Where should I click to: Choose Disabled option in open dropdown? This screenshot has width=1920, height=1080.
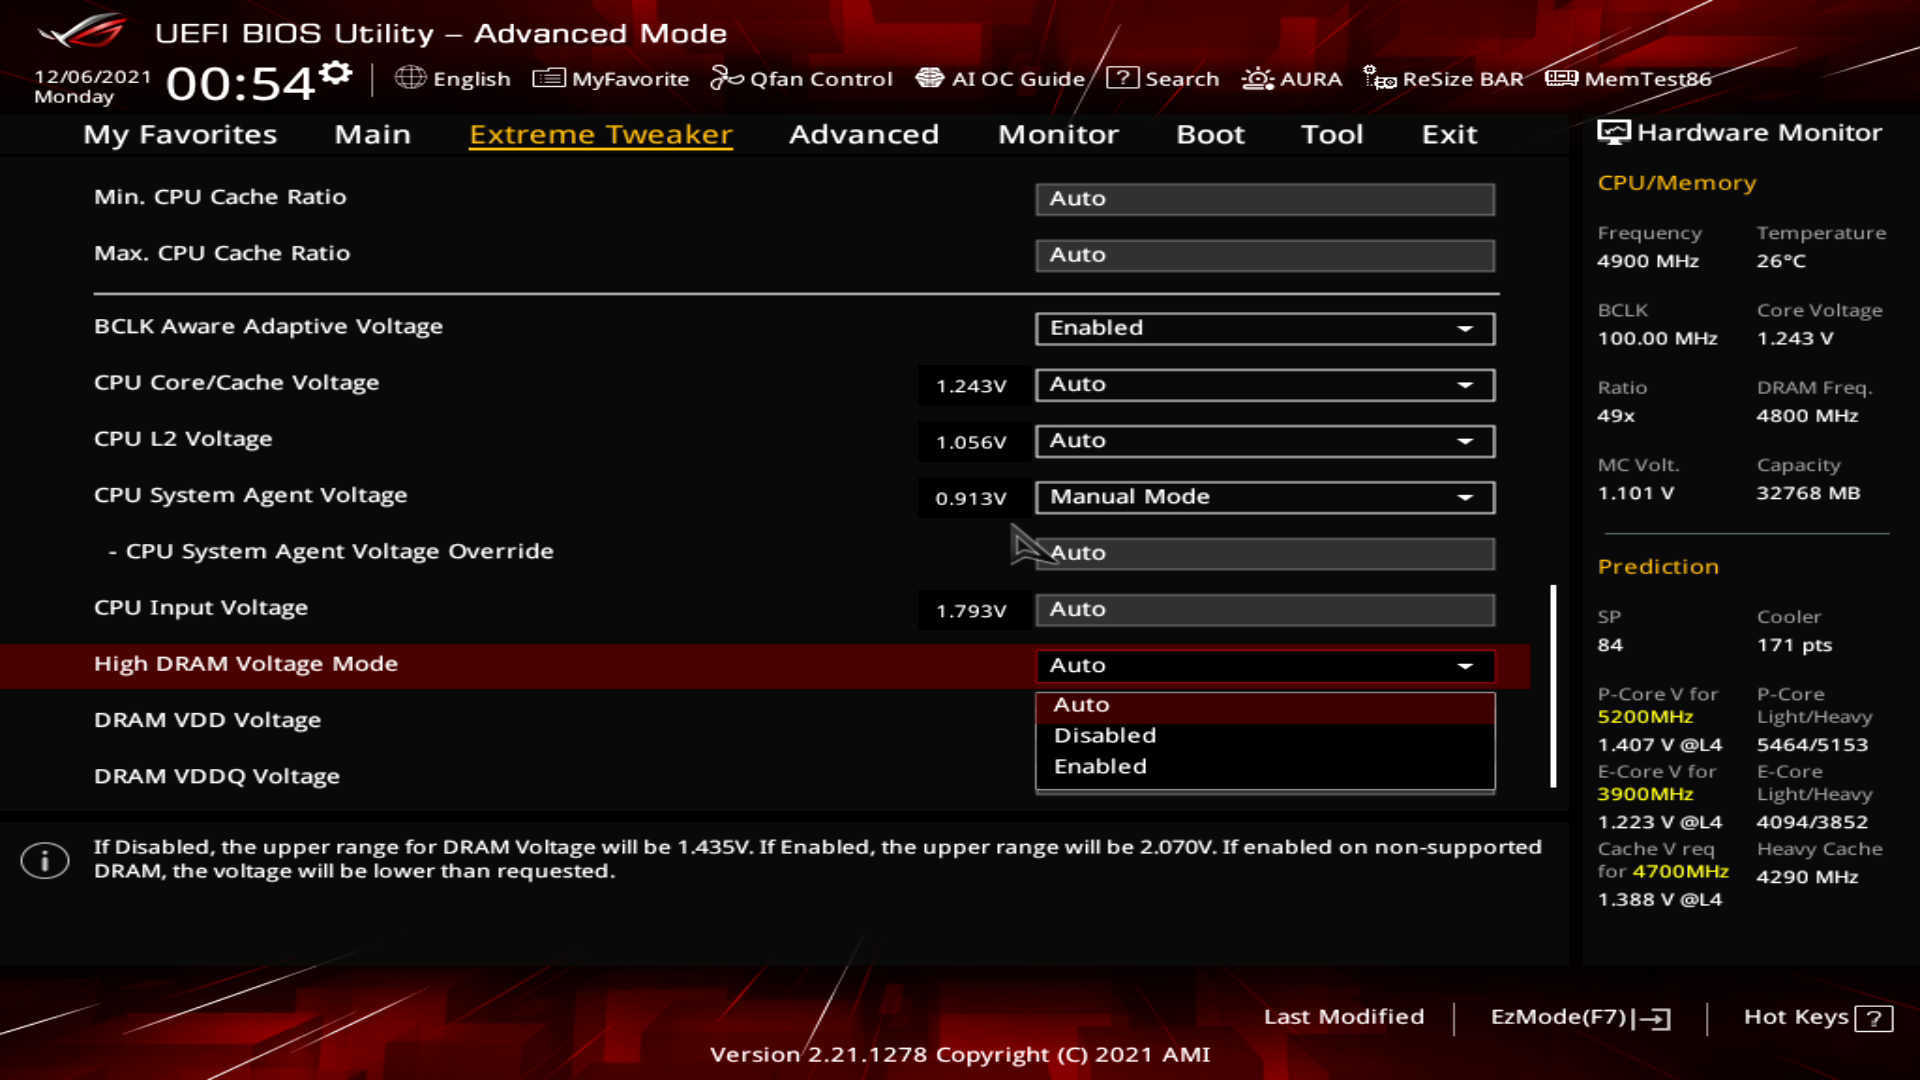point(1104,736)
